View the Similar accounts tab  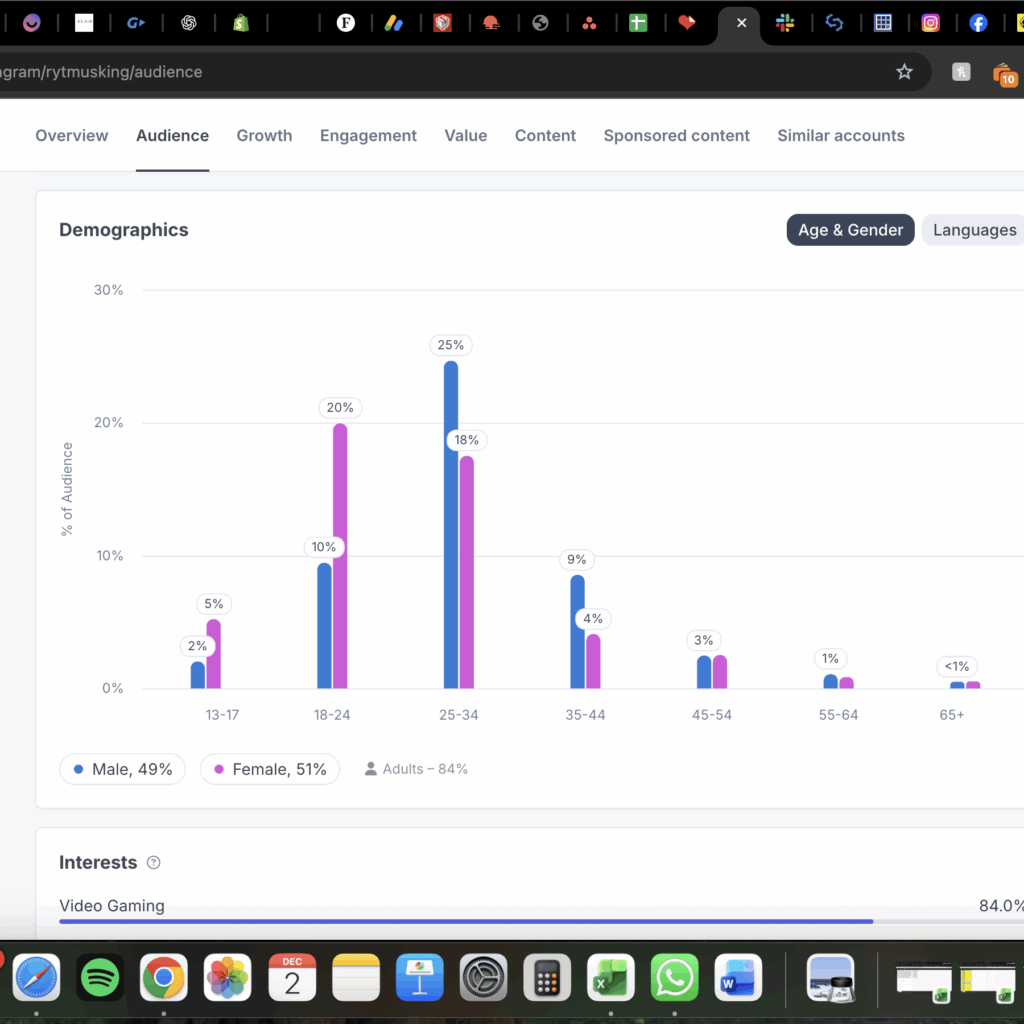(840, 136)
